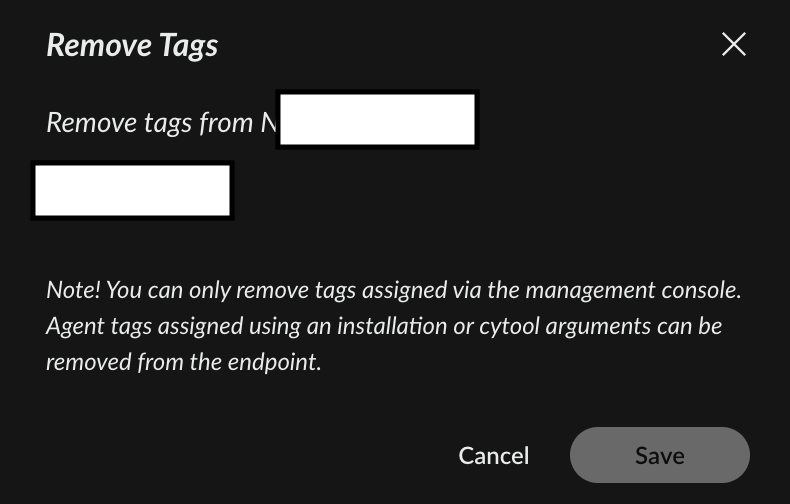Select the white box beside "Remove tags from"
The height and width of the screenshot is (504, 790).
point(377,120)
